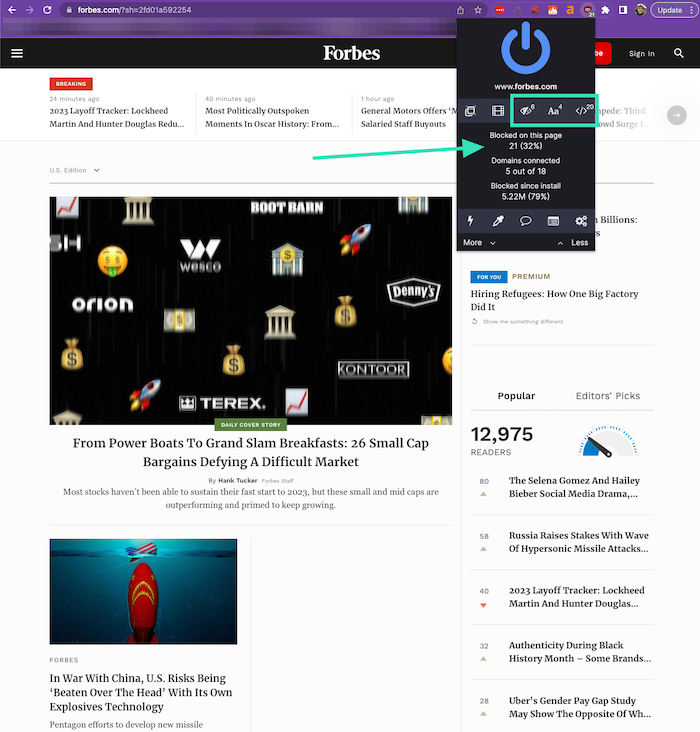
Task: Open the element picker eyedropper tool
Action: click(x=498, y=221)
